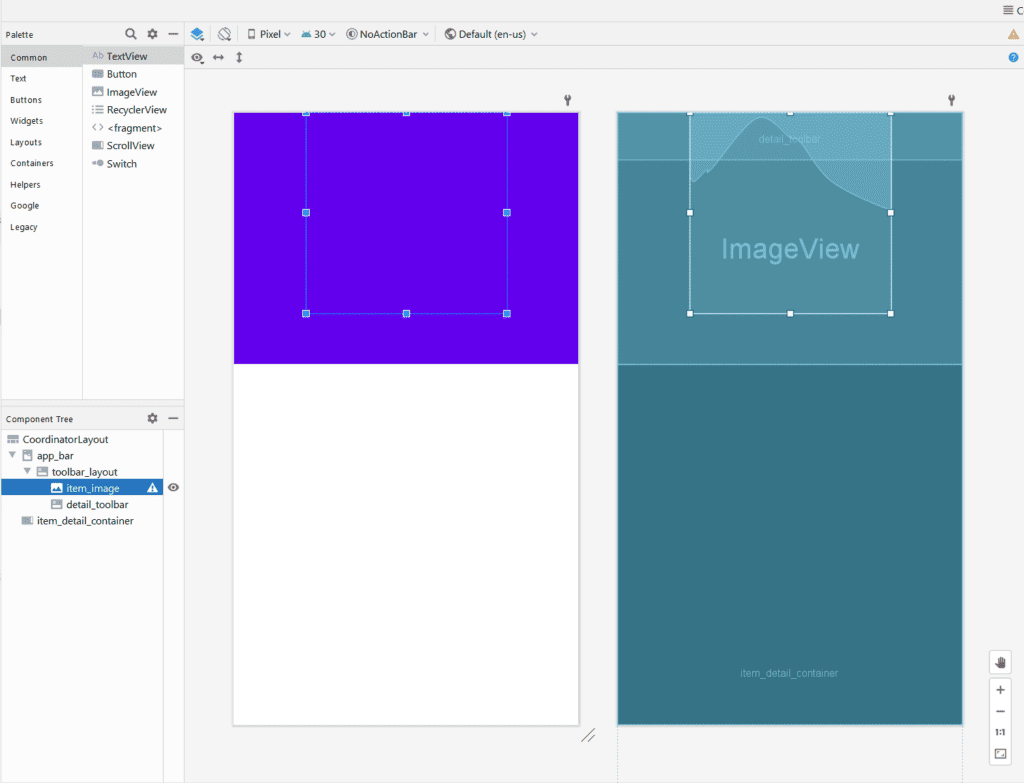The height and width of the screenshot is (783, 1024).
Task: Select the Switch component in the Palette
Action: click(120, 163)
